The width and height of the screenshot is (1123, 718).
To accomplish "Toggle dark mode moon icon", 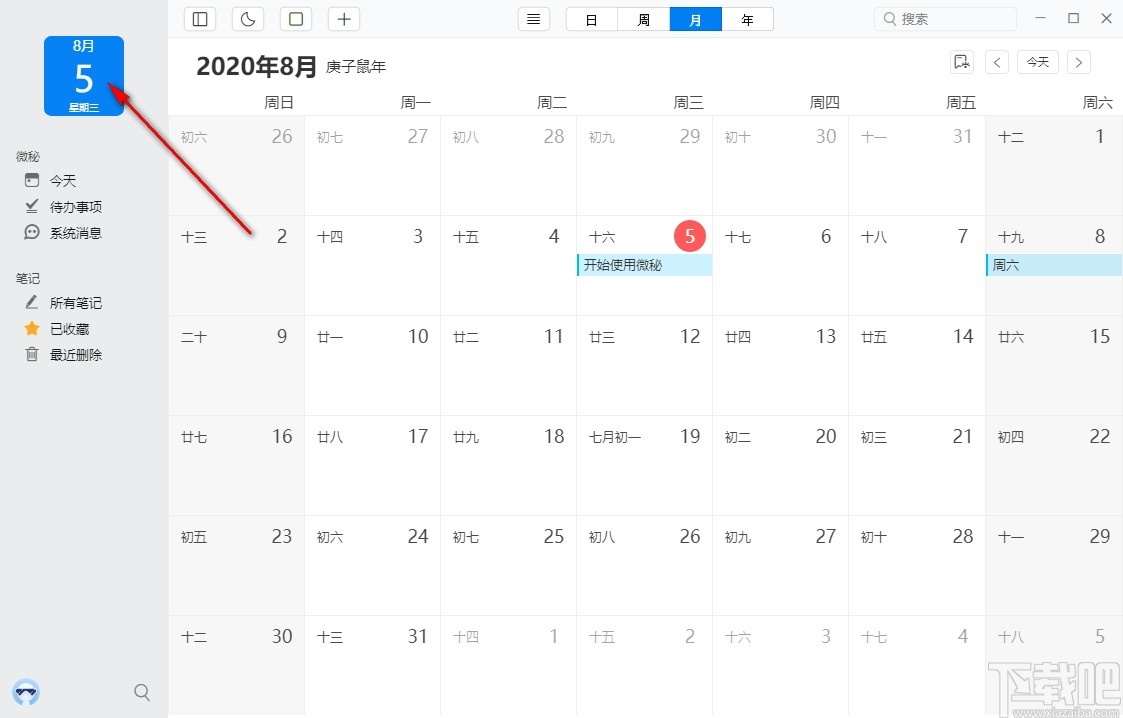I will (248, 19).
